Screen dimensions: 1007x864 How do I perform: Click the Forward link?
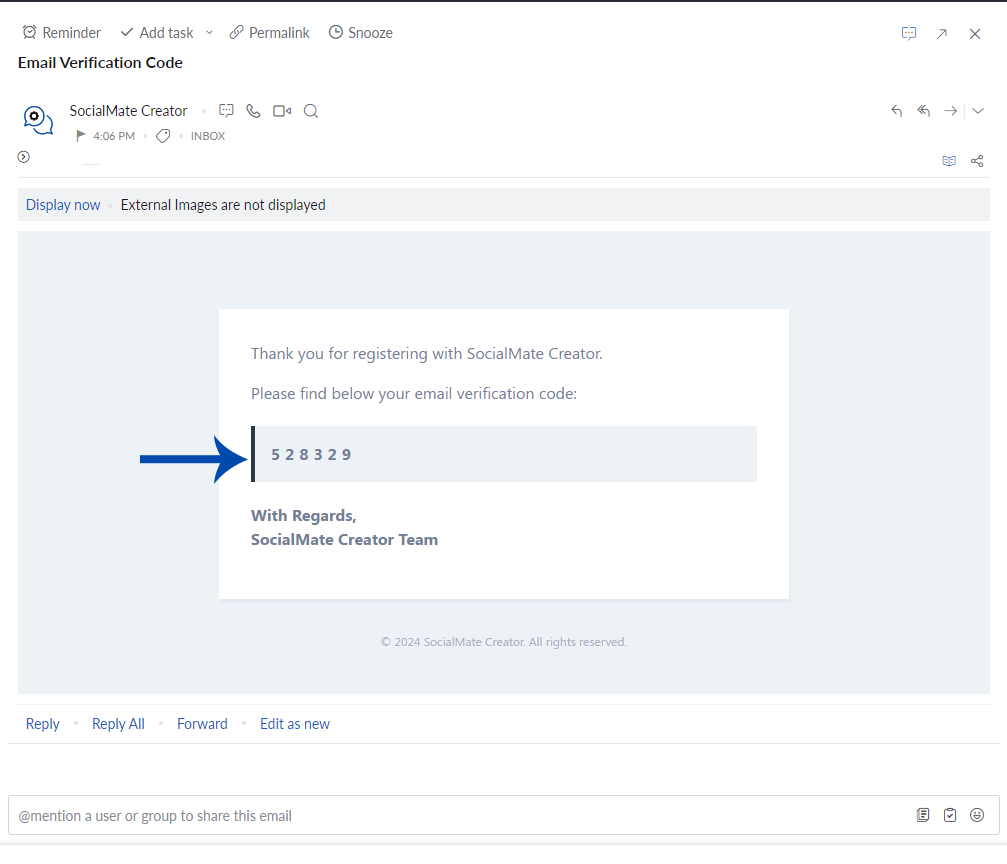tap(202, 724)
